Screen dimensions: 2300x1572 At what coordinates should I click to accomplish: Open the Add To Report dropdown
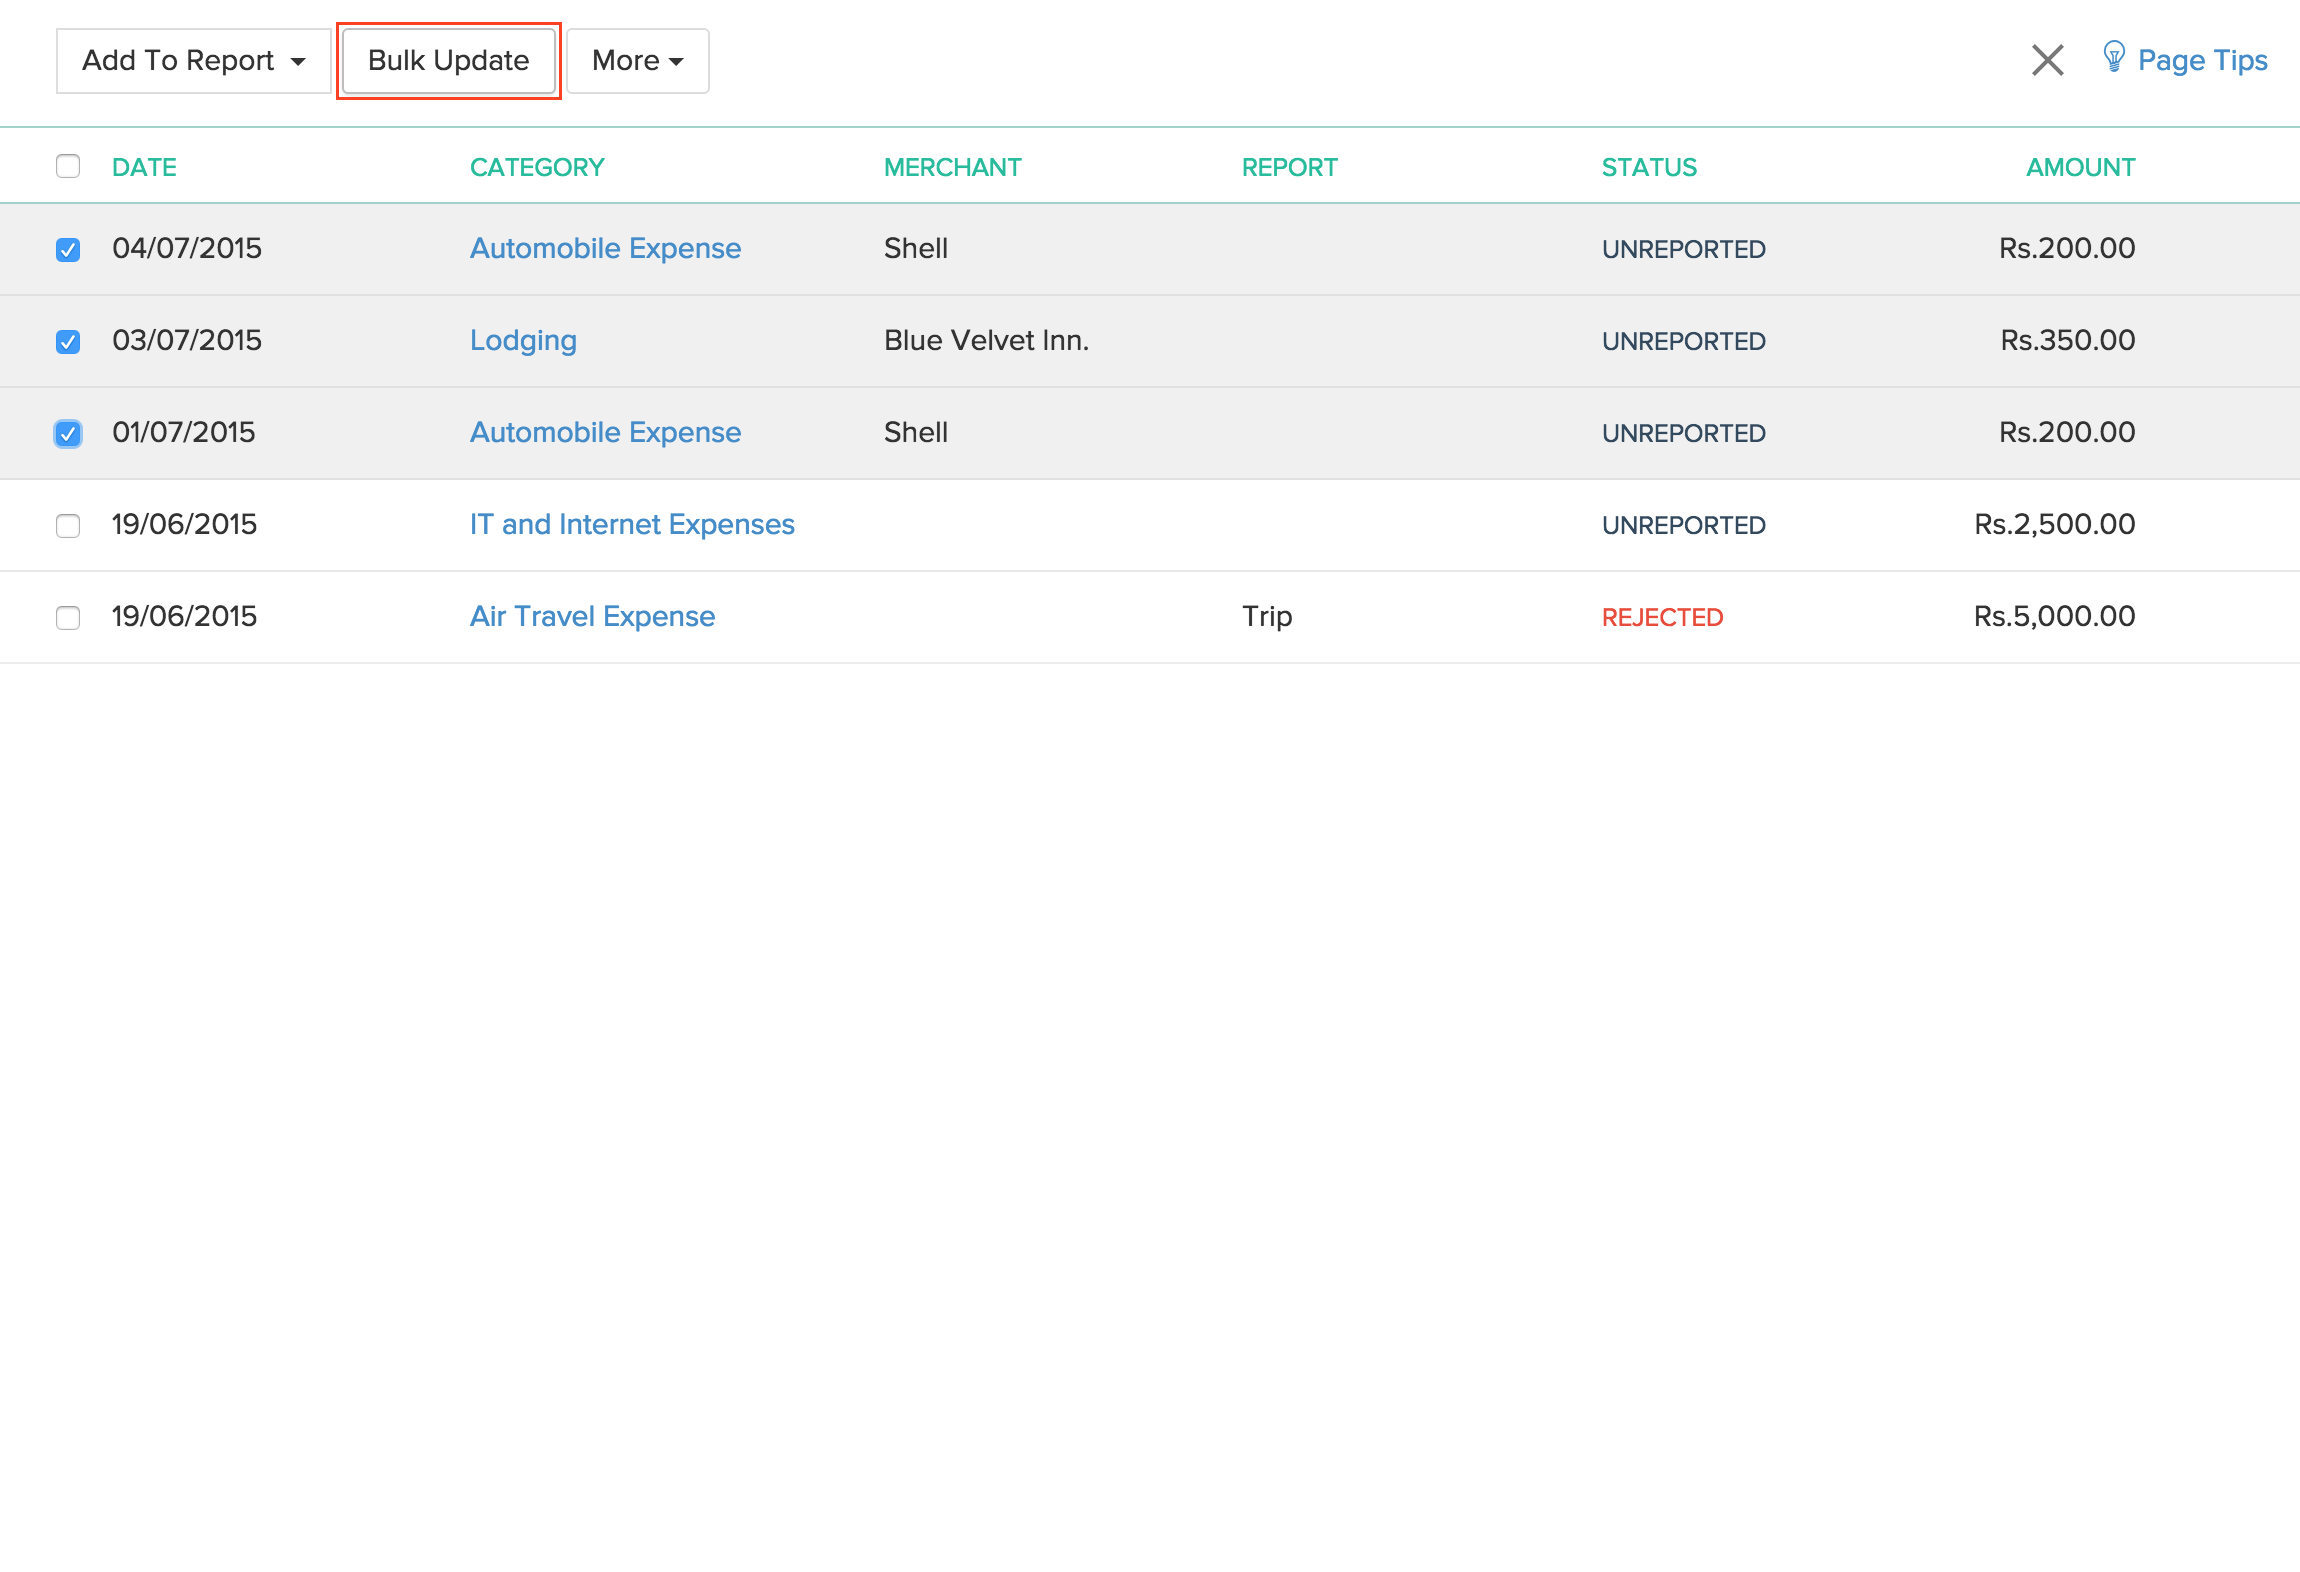[x=193, y=61]
